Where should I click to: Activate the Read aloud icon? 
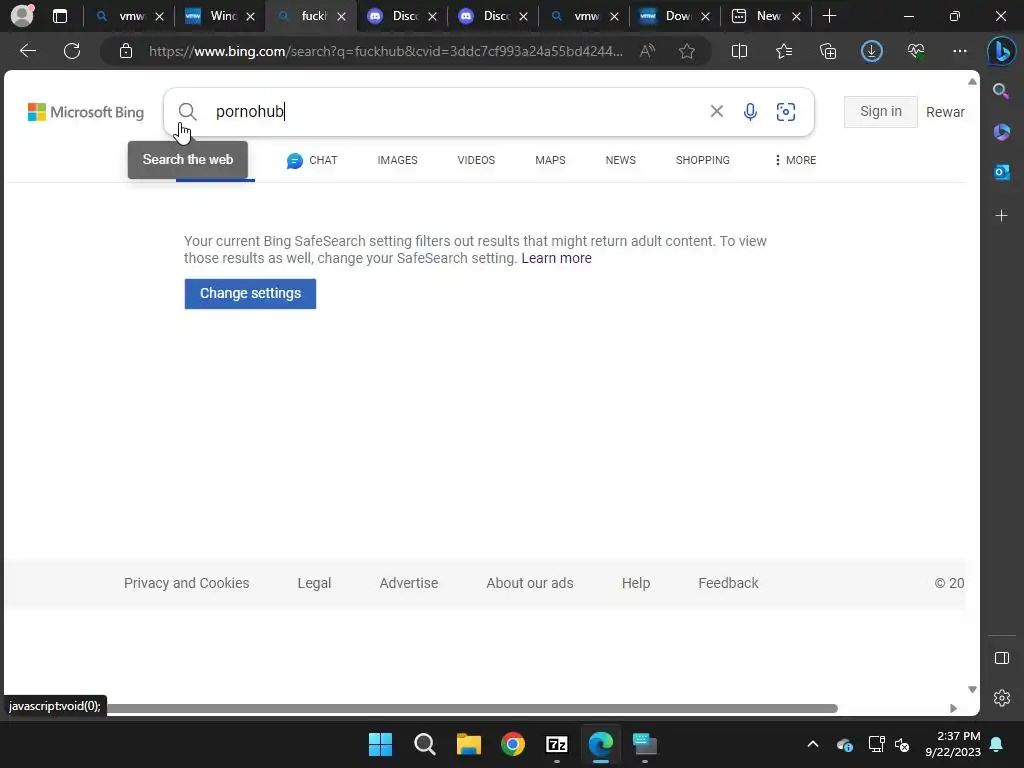coord(647,51)
